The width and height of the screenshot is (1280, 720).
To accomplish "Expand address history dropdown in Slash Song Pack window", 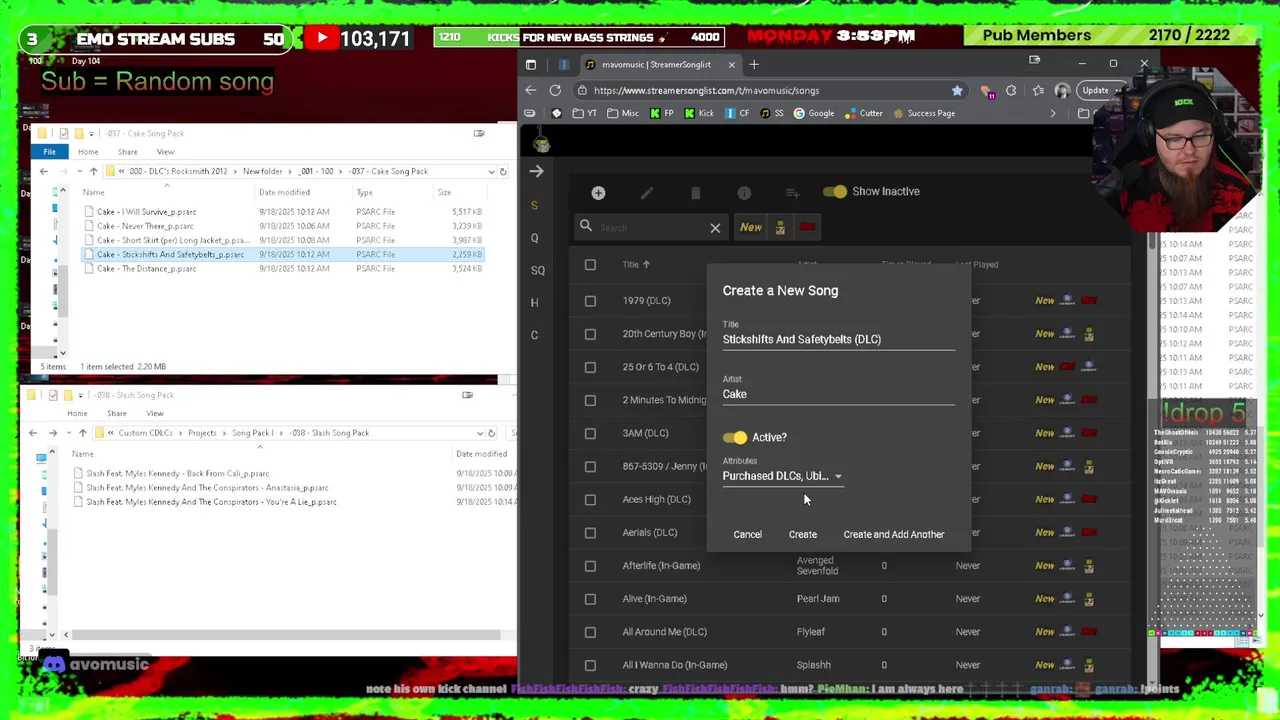I will coord(480,433).
